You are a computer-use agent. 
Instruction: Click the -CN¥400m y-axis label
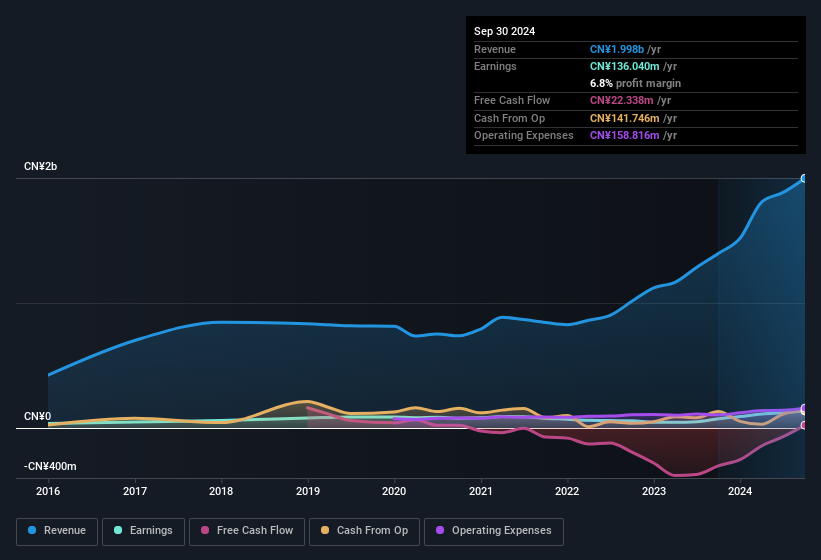[50, 466]
